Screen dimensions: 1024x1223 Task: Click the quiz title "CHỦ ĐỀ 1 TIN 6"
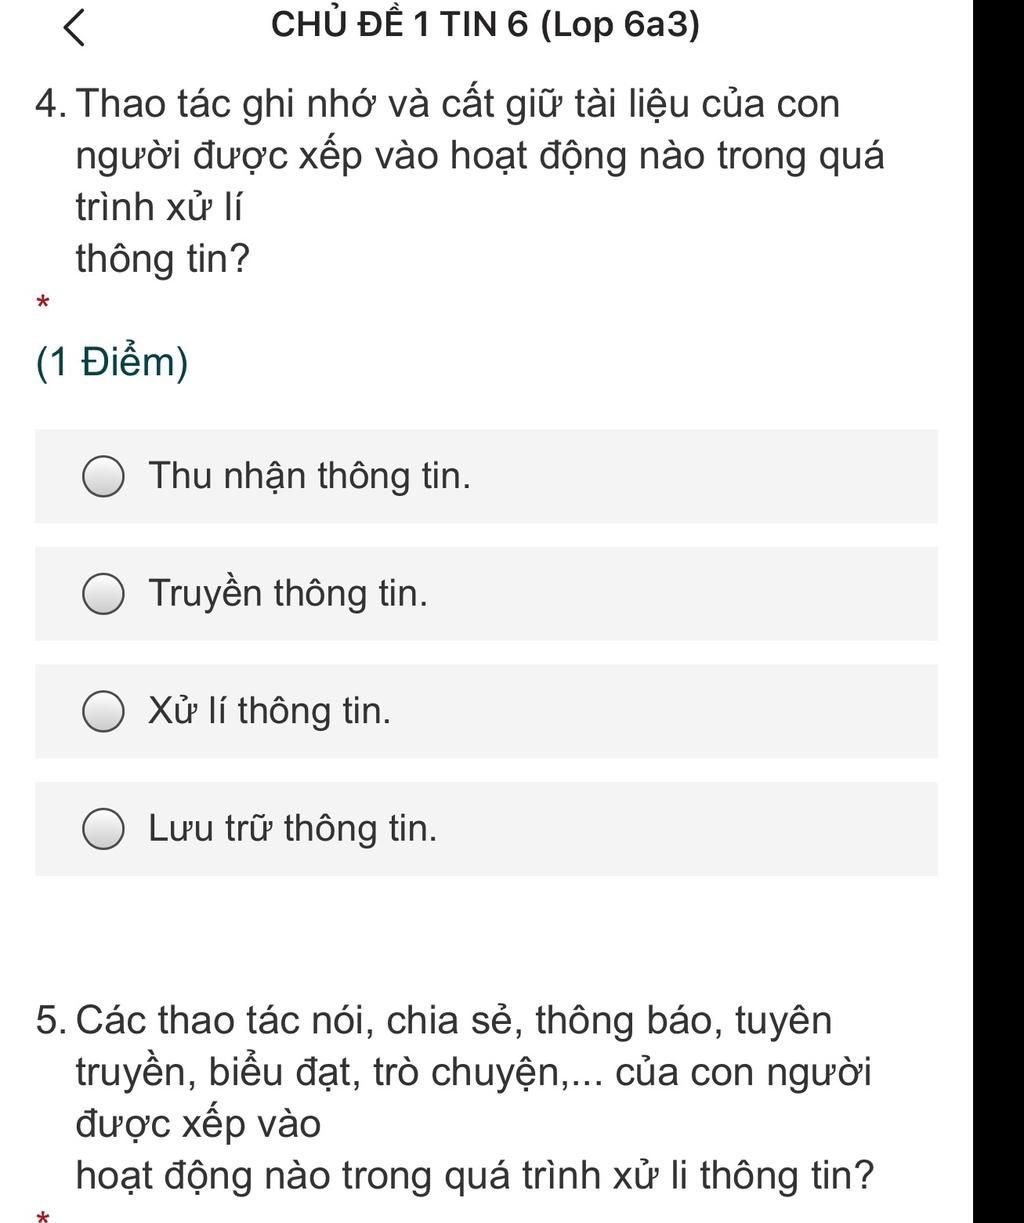pyautogui.click(x=399, y=24)
